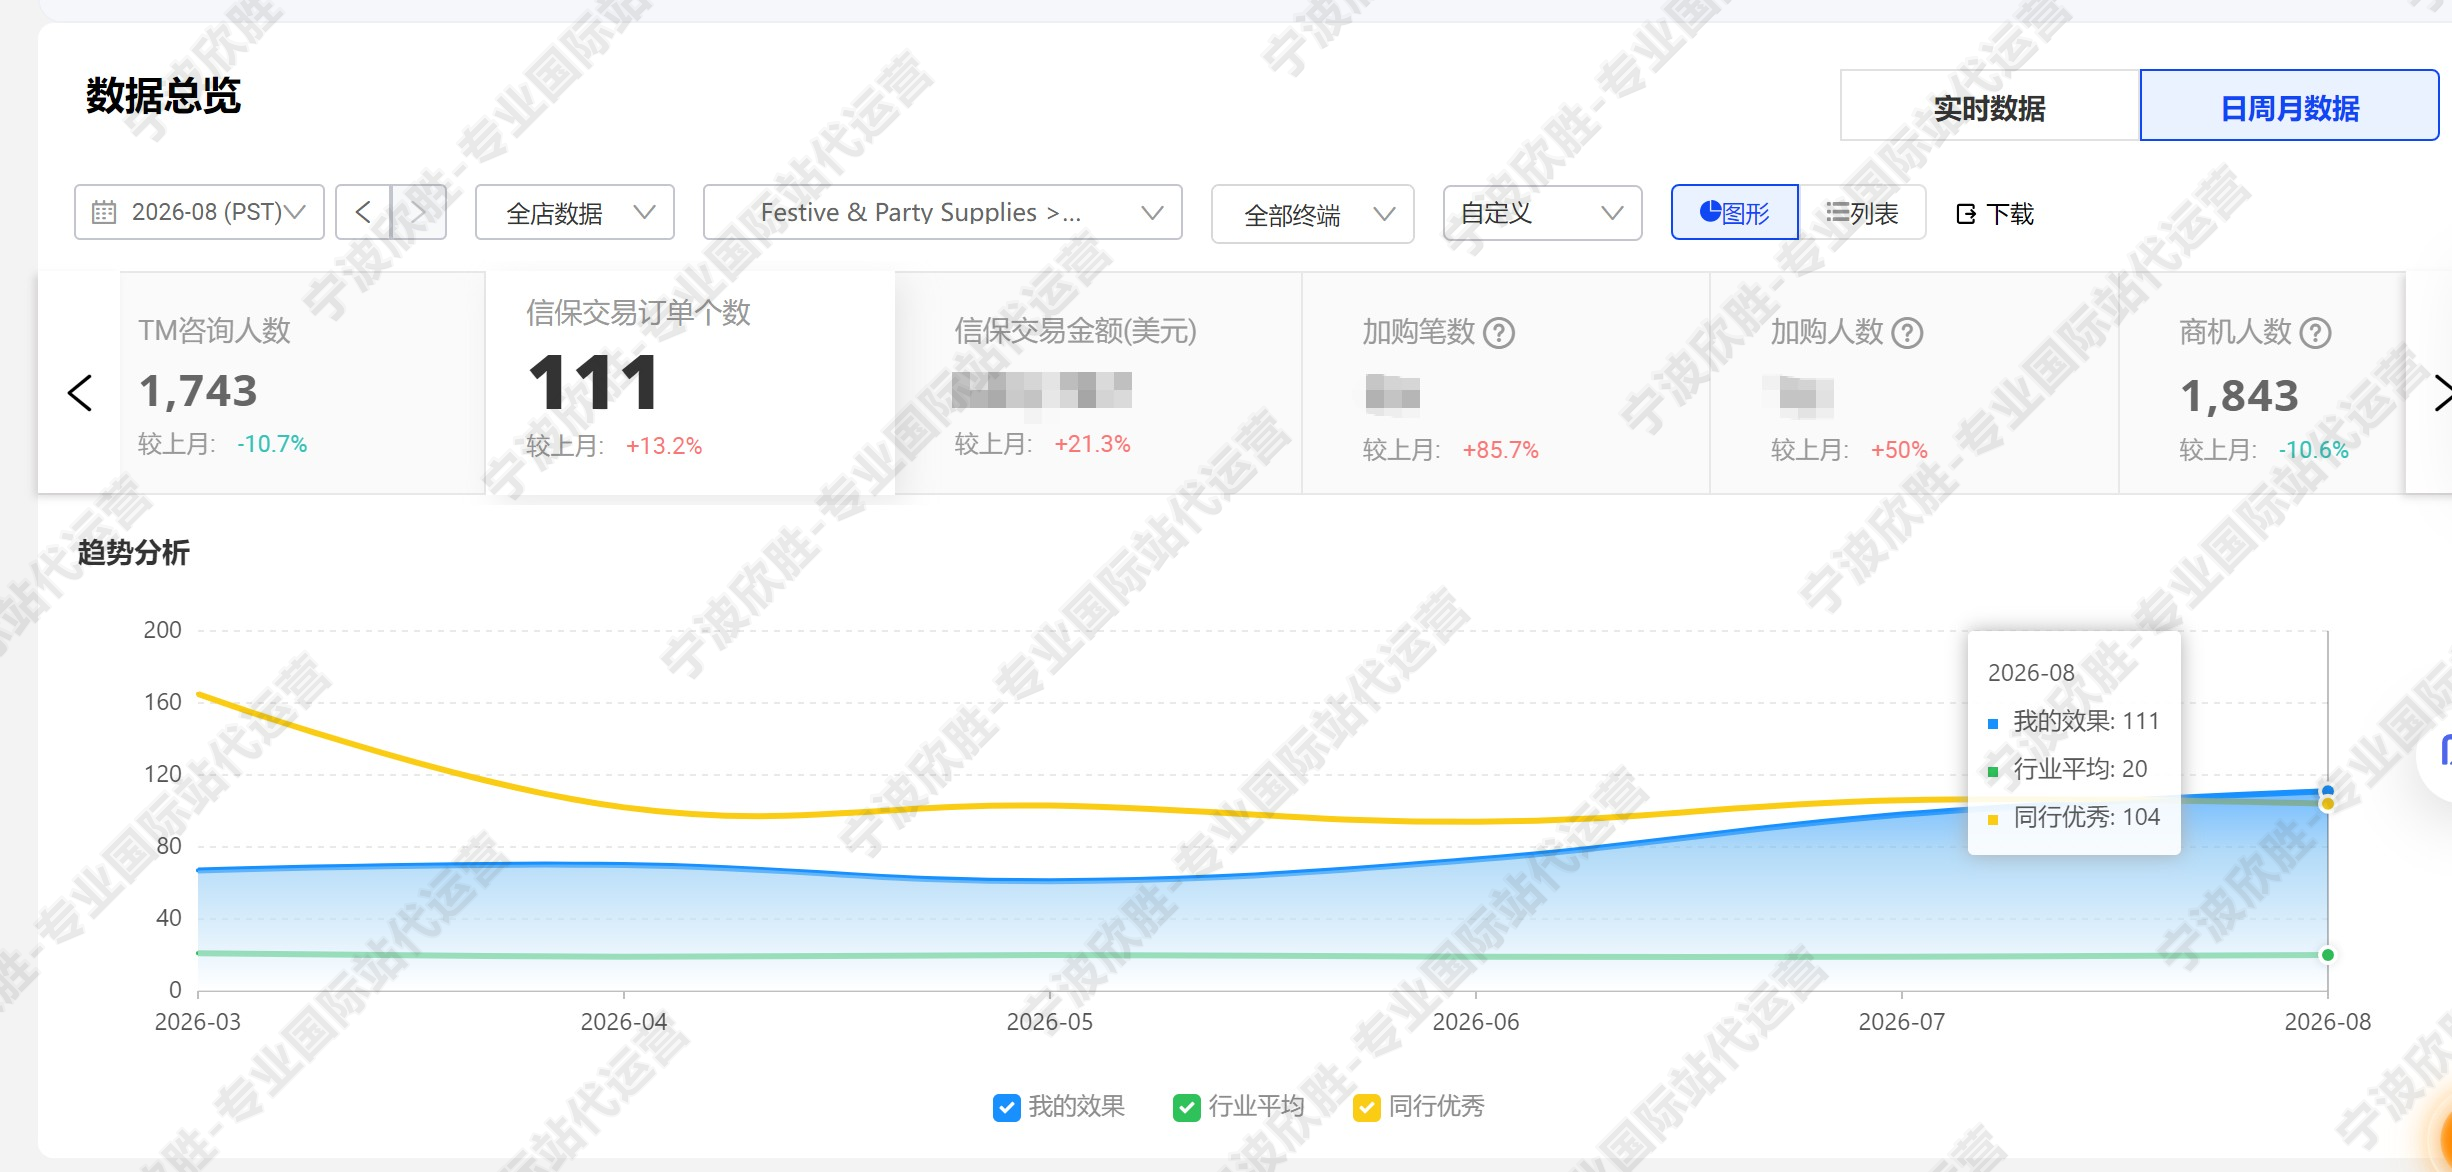2452x1172 pixels.
Task: Click the download icon beside 下载
Action: coord(1966,214)
